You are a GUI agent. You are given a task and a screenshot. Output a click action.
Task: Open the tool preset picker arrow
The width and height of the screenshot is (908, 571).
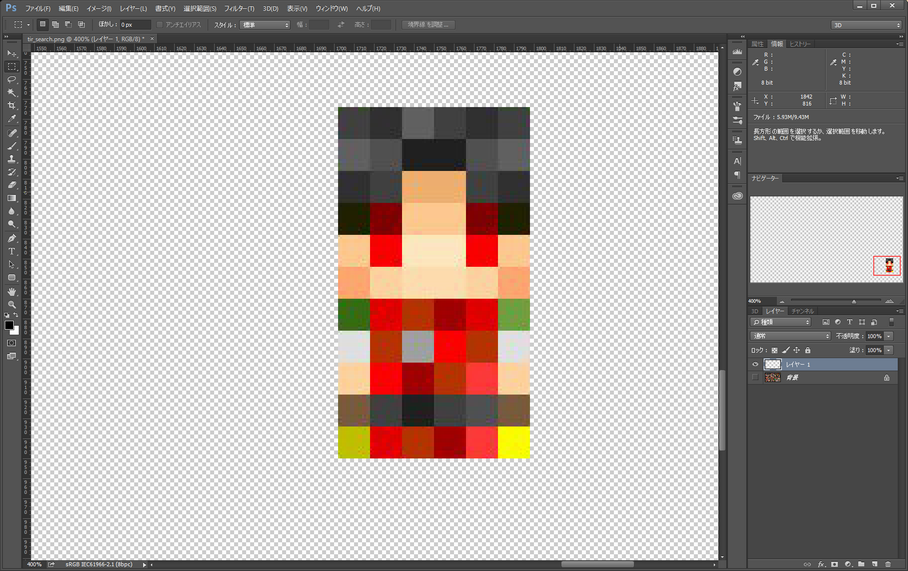click(x=28, y=25)
